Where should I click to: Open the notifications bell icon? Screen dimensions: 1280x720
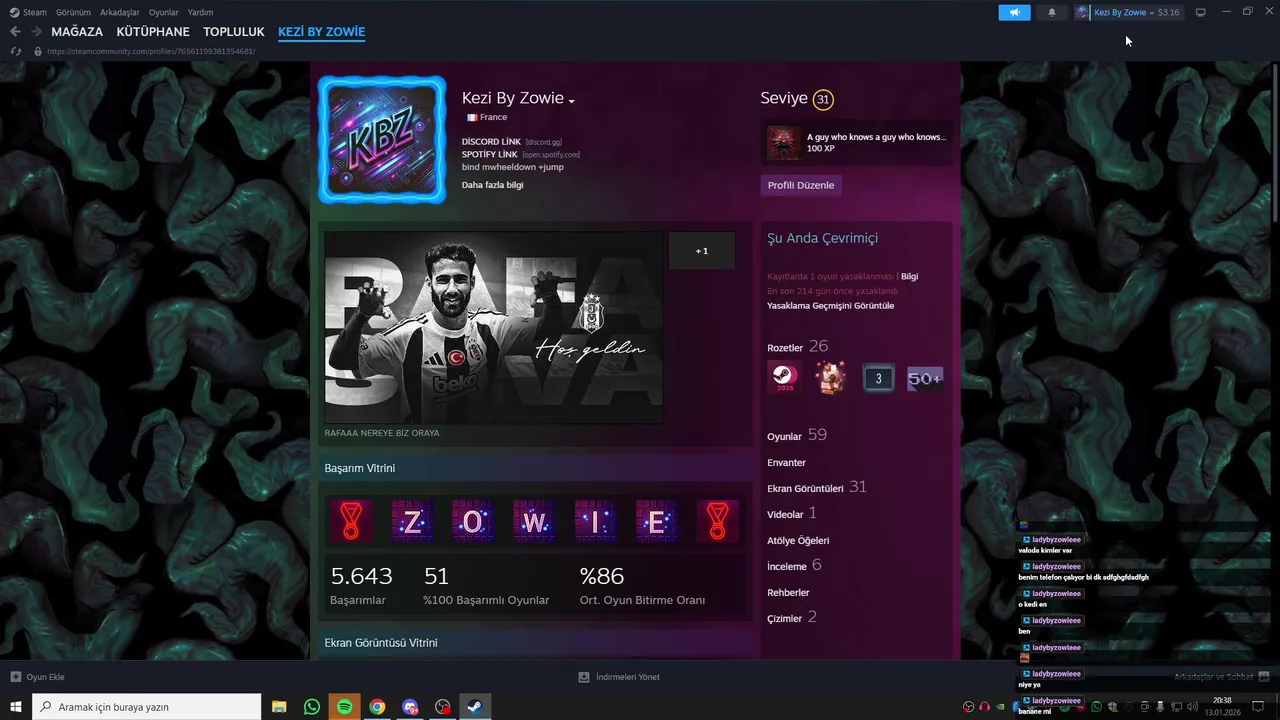[1051, 12]
